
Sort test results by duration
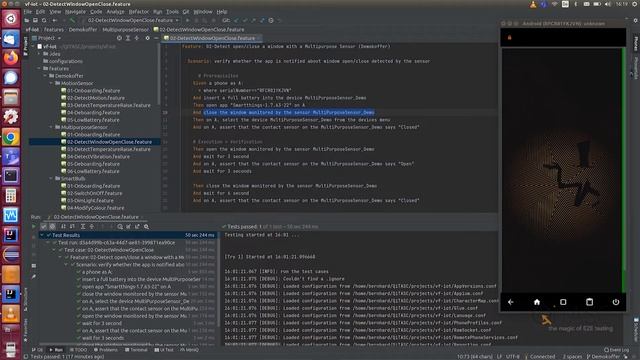(72, 227)
